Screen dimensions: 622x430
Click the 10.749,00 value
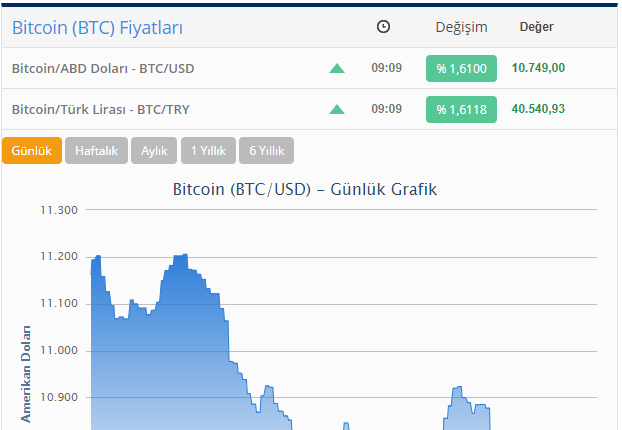click(538, 68)
